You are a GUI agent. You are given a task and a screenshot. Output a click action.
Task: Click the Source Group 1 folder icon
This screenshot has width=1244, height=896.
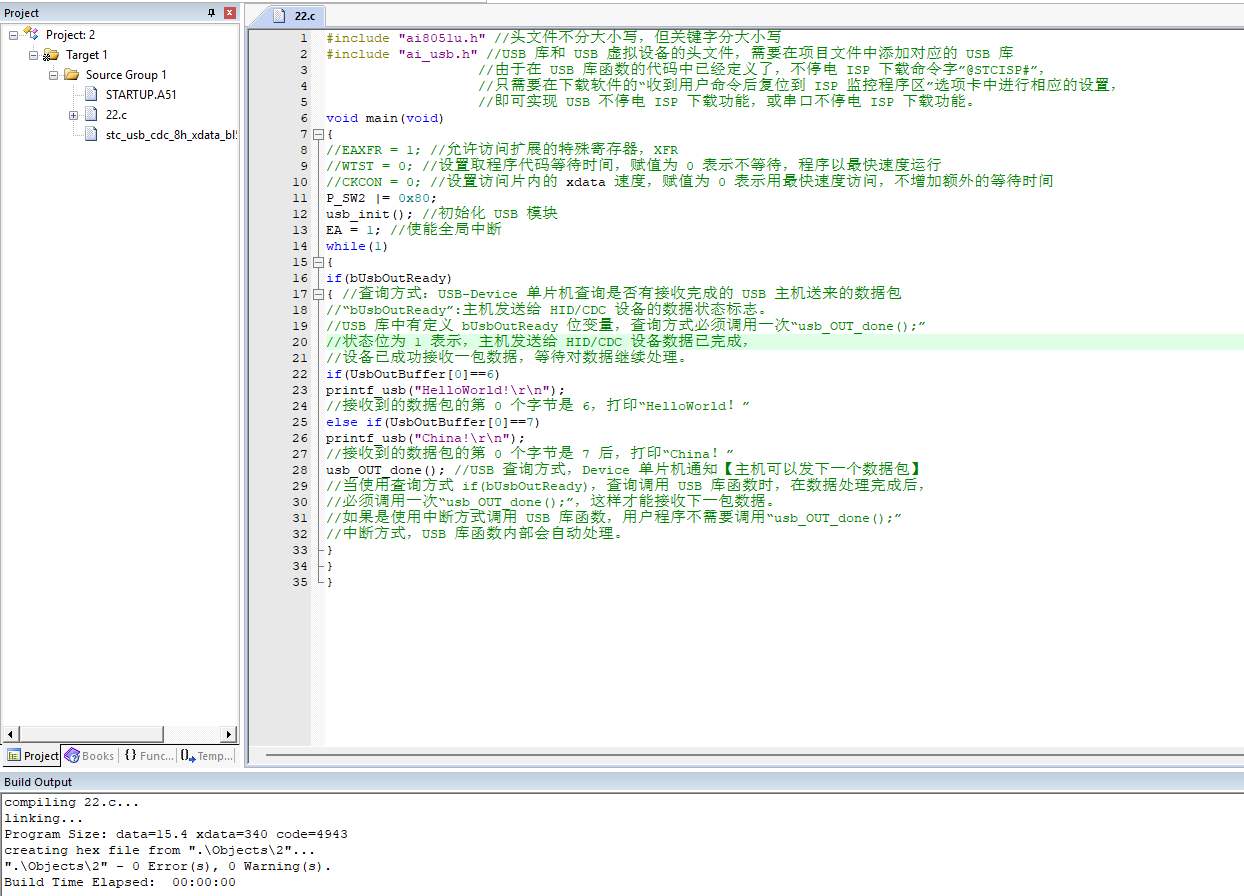pyautogui.click(x=71, y=75)
